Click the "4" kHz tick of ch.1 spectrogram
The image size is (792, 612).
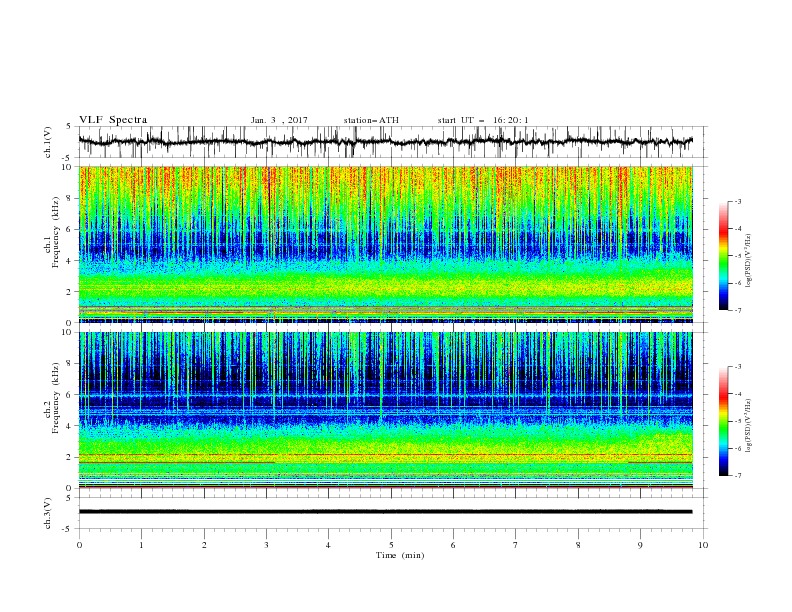pos(70,261)
